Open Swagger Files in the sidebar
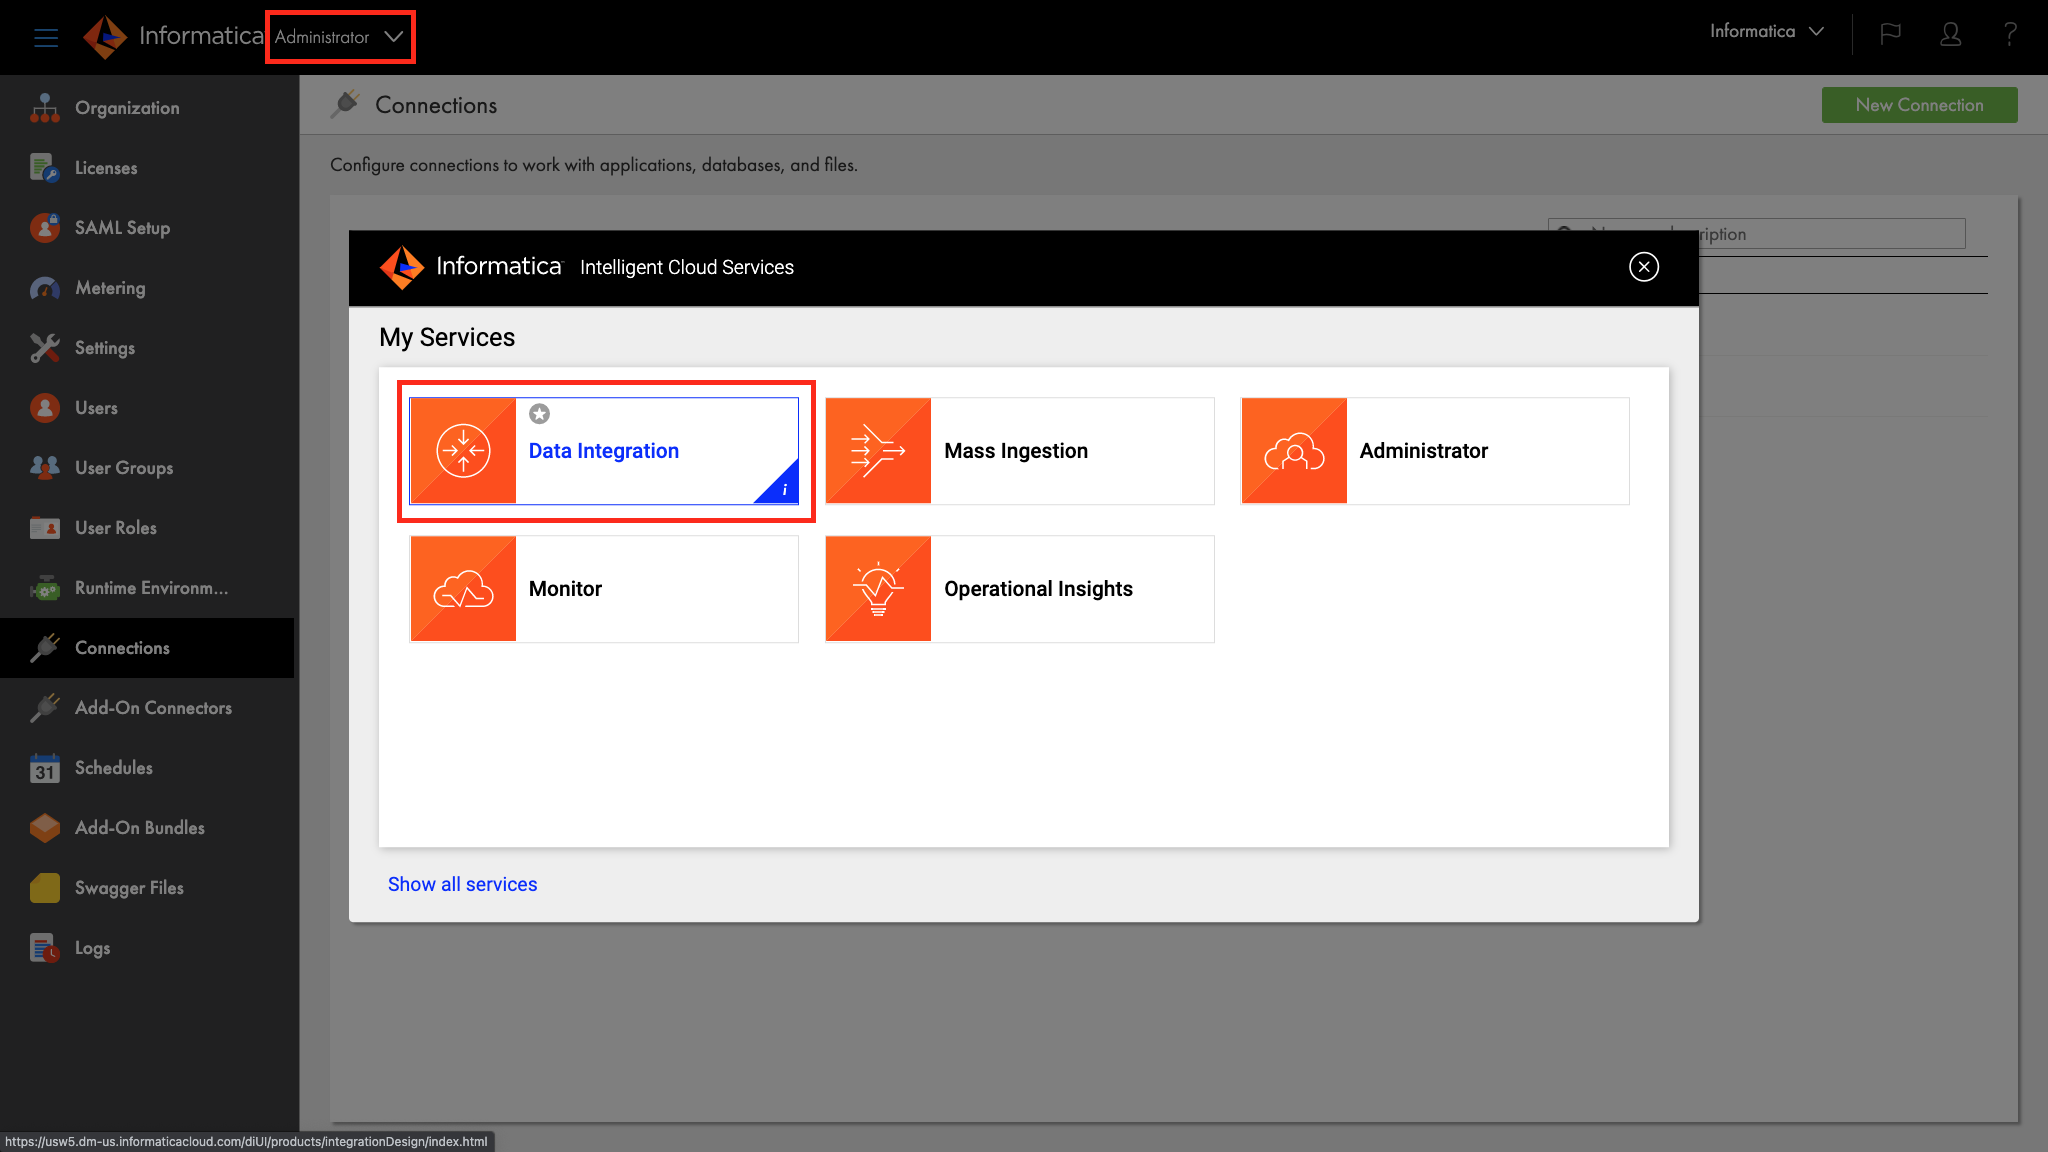 (147, 888)
